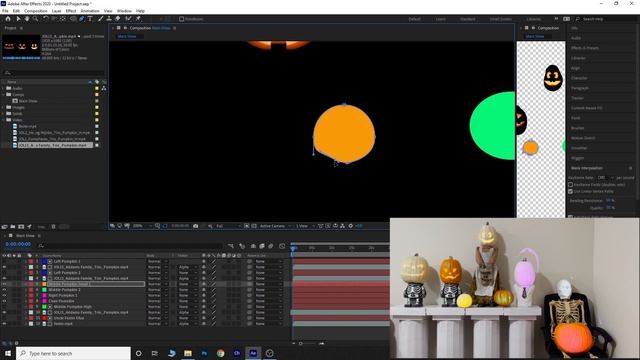Open the 1 View layout dropdown
Viewport: 640px width, 360px height.
[x=305, y=226]
